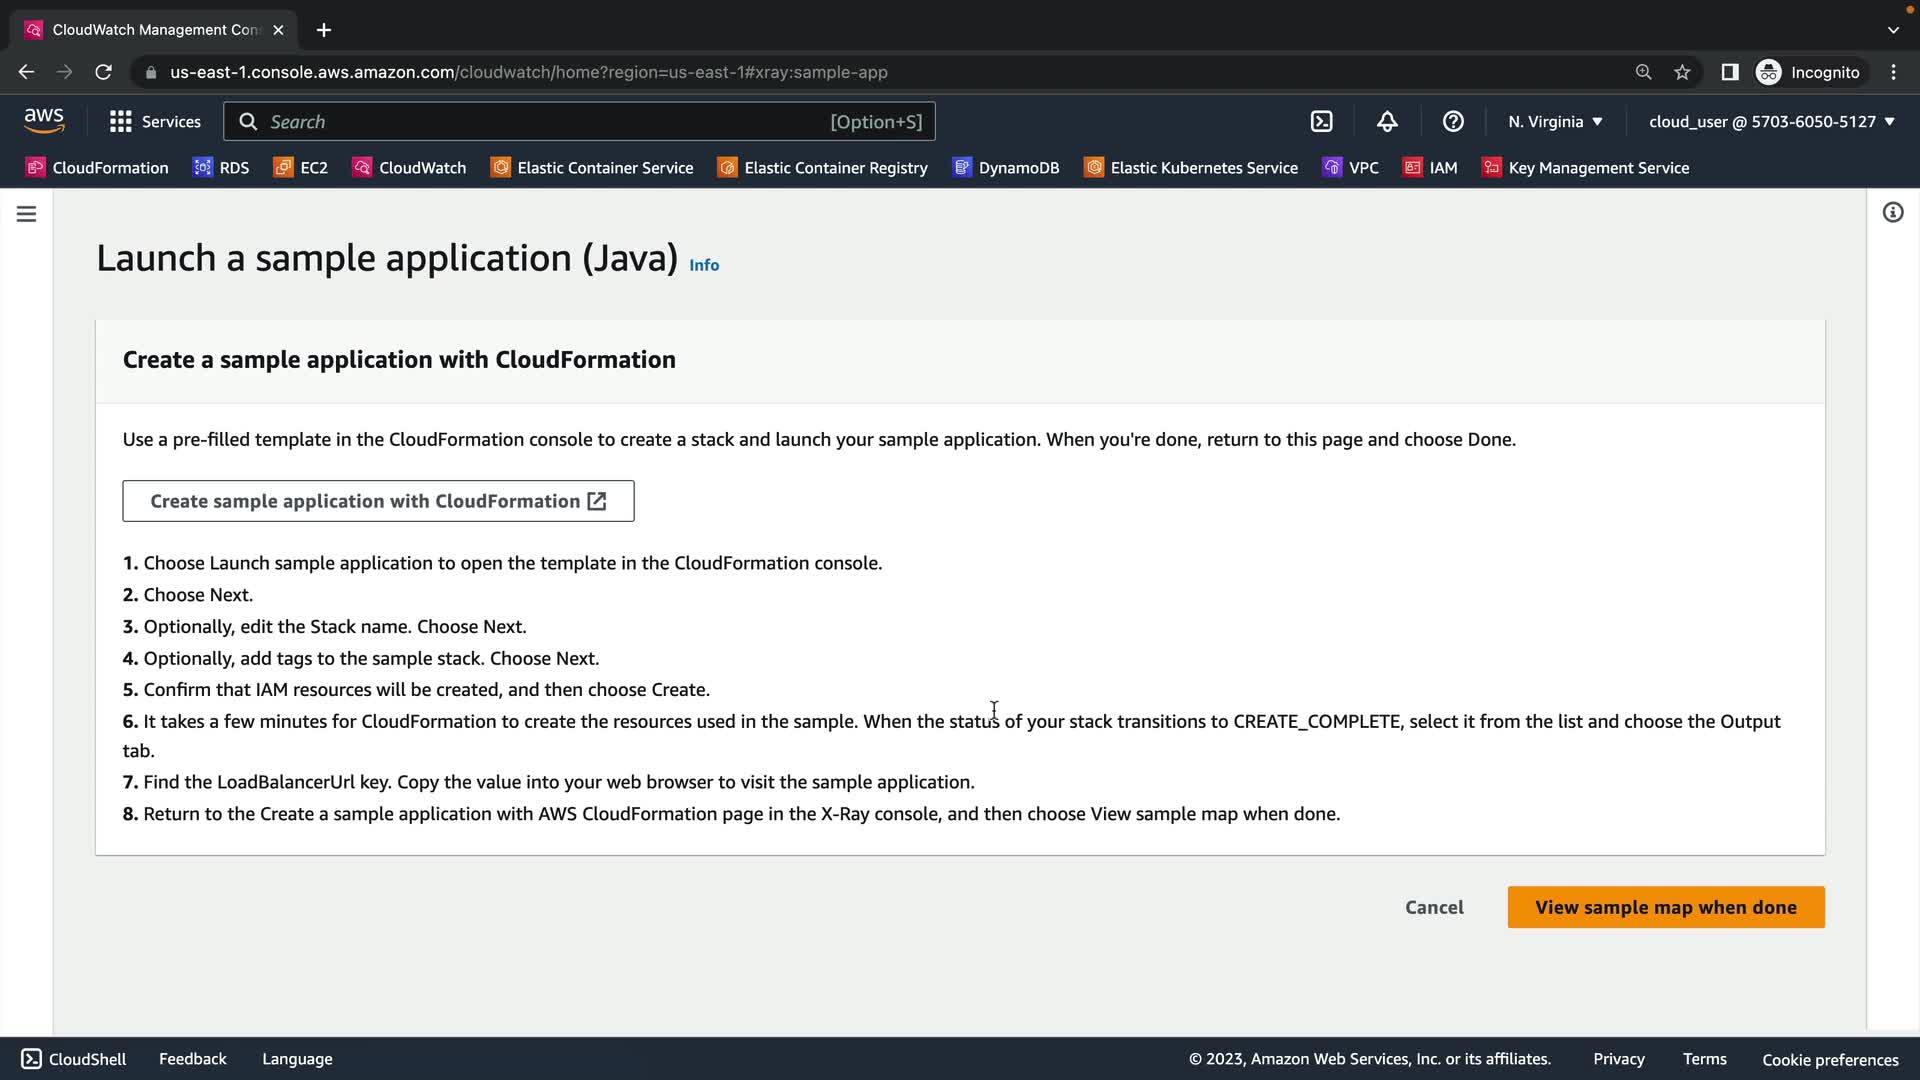Viewport: 1920px width, 1080px height.
Task: Open the browser tab list chevron
Action: [x=1892, y=30]
